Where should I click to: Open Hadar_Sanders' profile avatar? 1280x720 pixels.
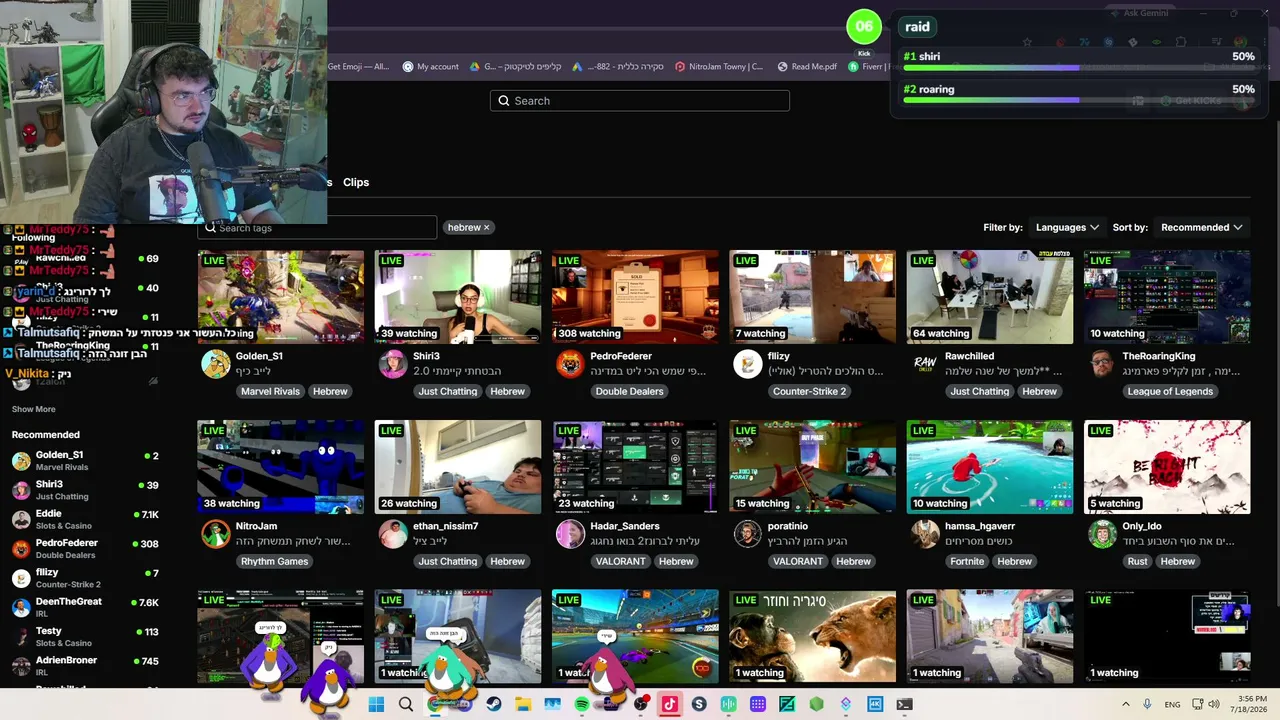click(570, 534)
